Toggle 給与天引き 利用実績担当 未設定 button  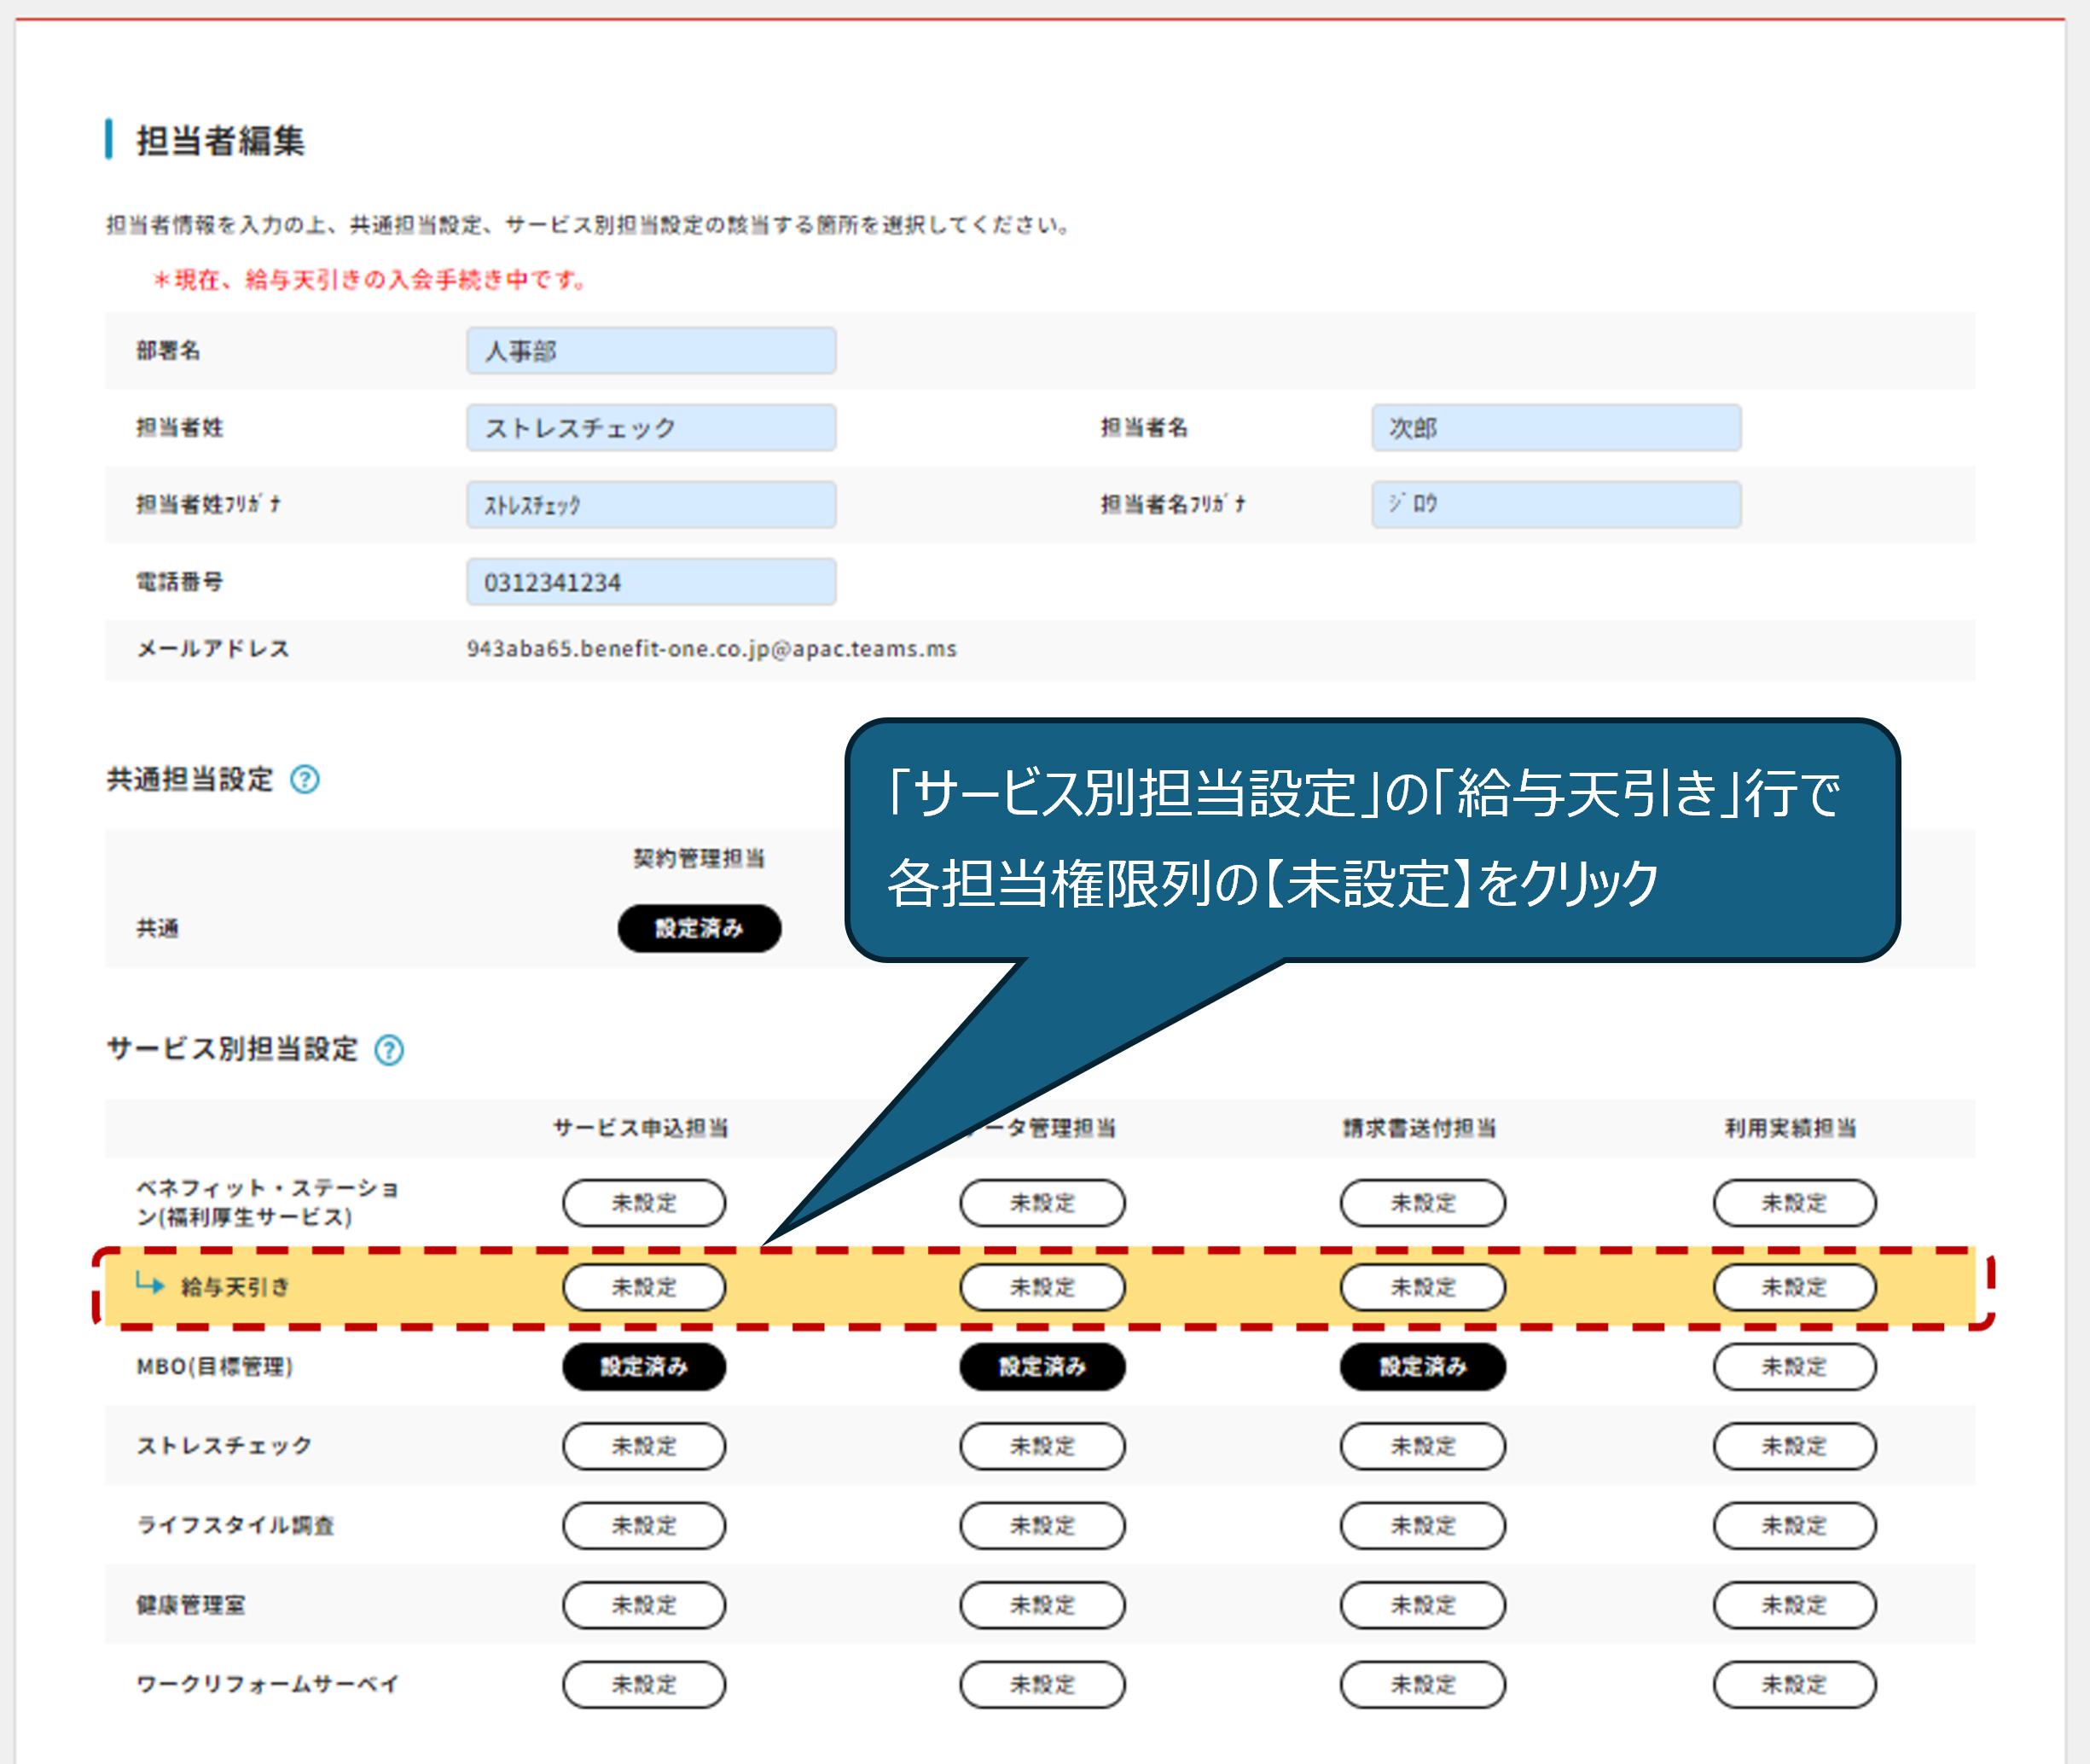(1794, 1287)
